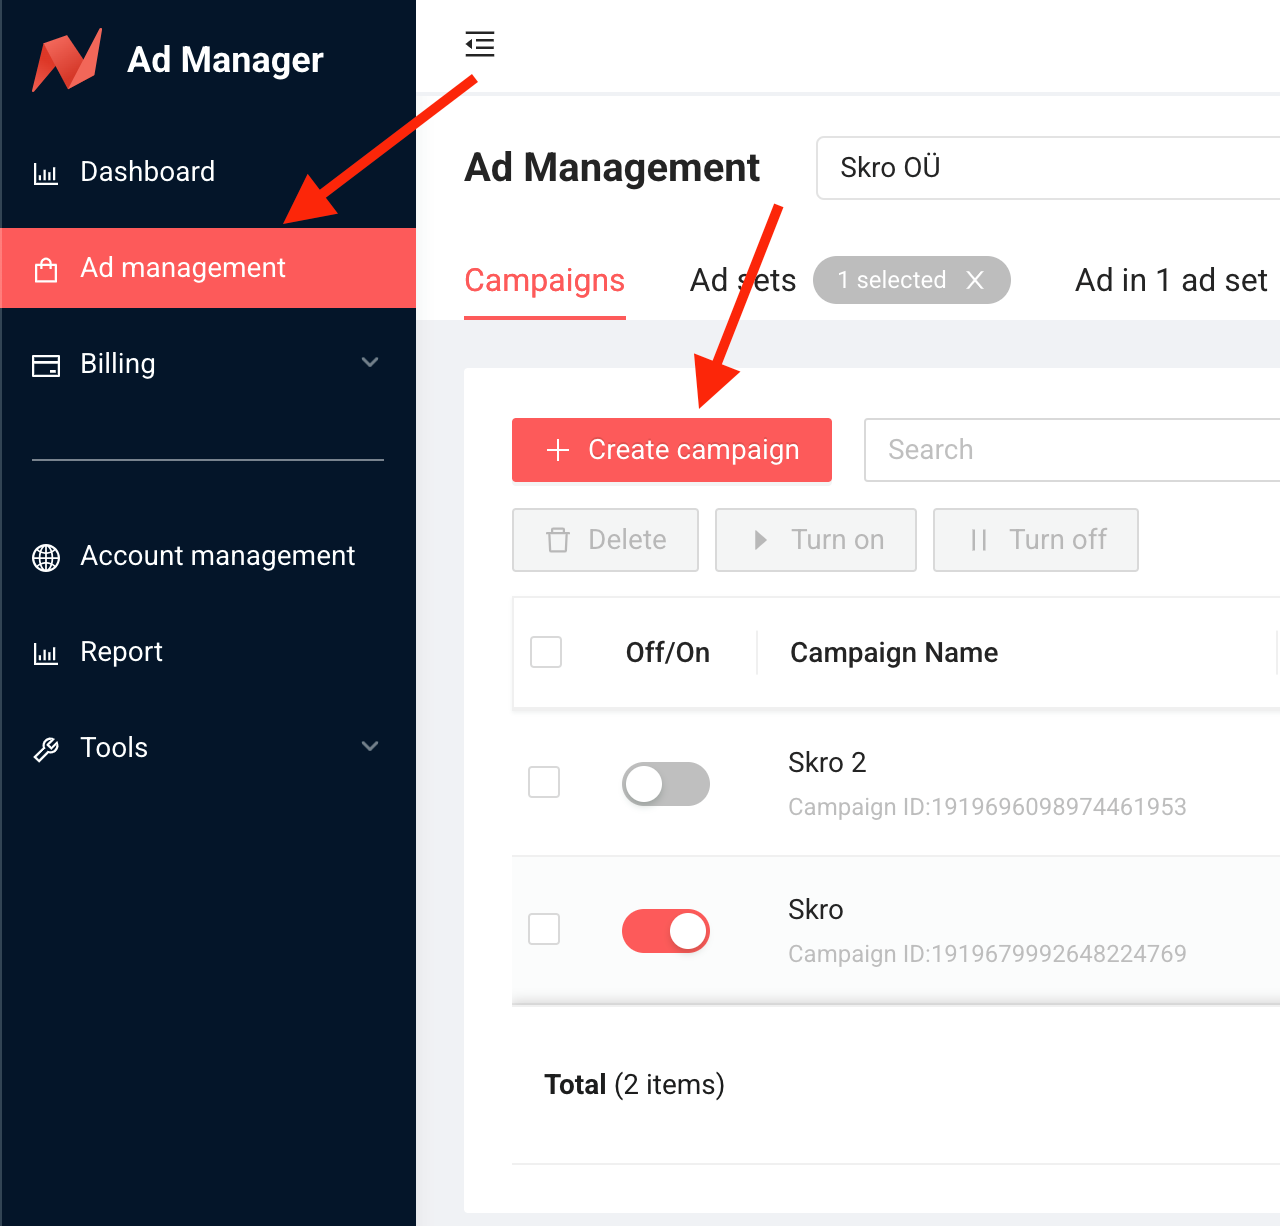Tick the checkbox for Skro 2 row
Image resolution: width=1280 pixels, height=1226 pixels.
click(x=544, y=782)
